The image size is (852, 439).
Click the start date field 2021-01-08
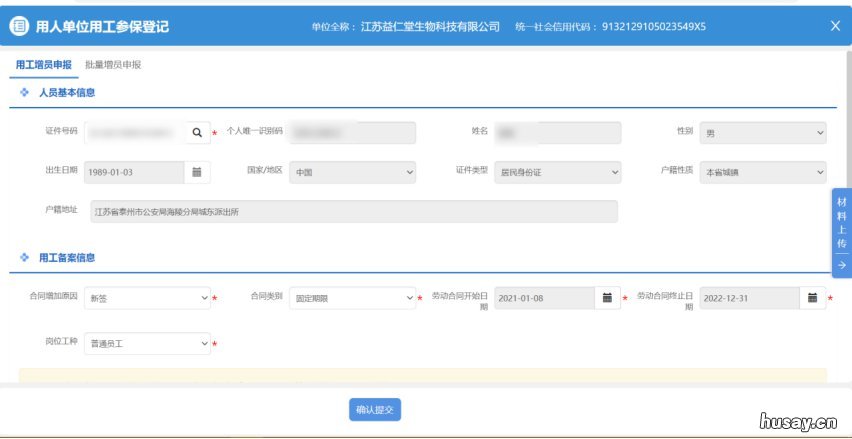point(544,298)
